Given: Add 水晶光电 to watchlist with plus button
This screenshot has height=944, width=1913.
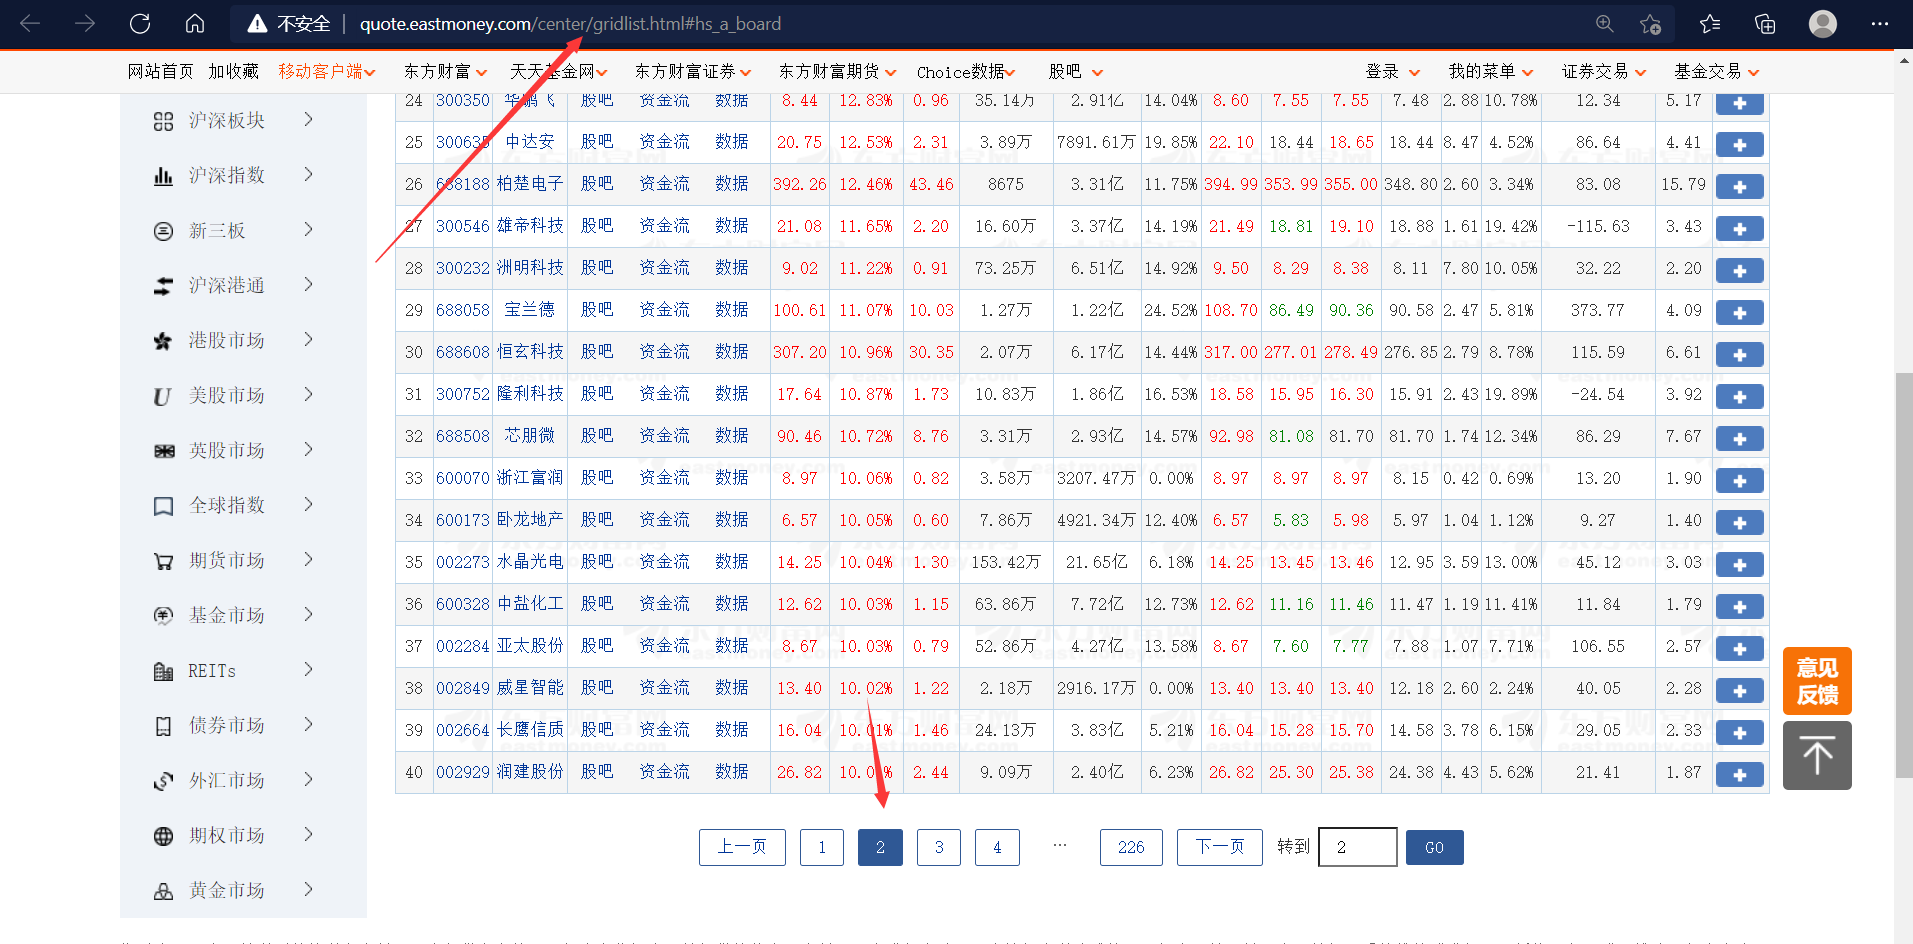Looking at the screenshot, I should (1740, 565).
